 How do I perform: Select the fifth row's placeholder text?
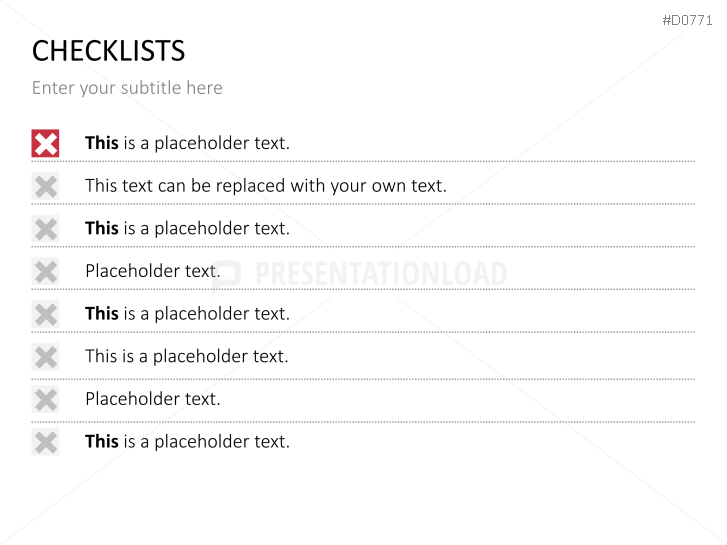tap(187, 314)
